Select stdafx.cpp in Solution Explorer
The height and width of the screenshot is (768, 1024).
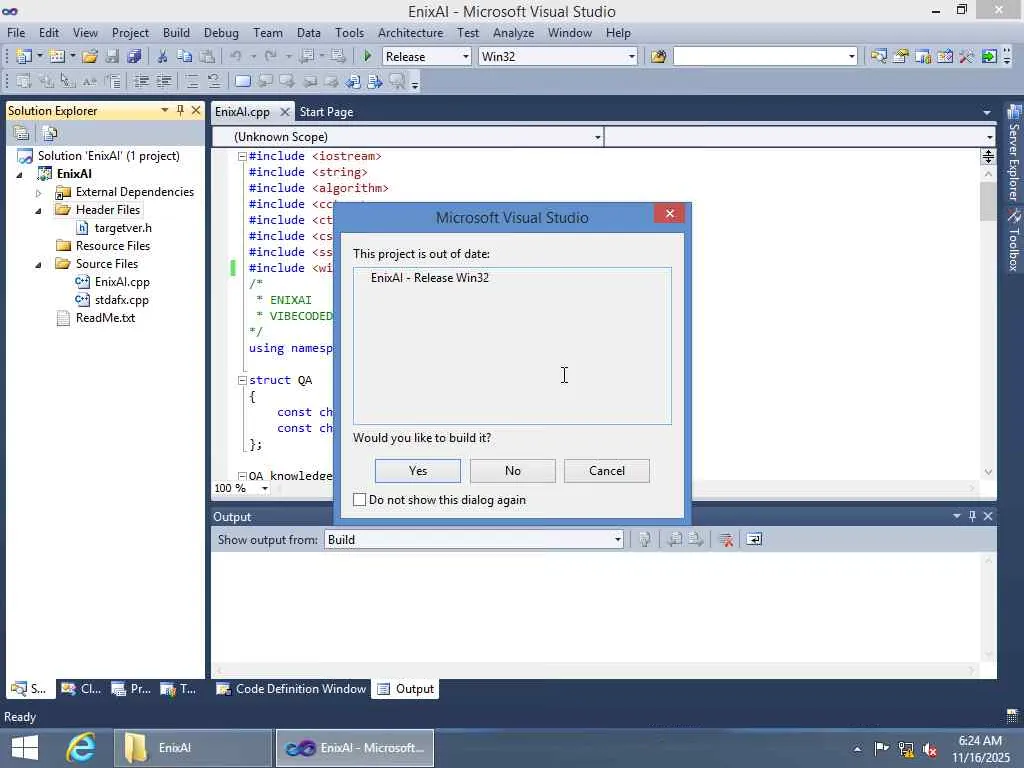click(121, 300)
